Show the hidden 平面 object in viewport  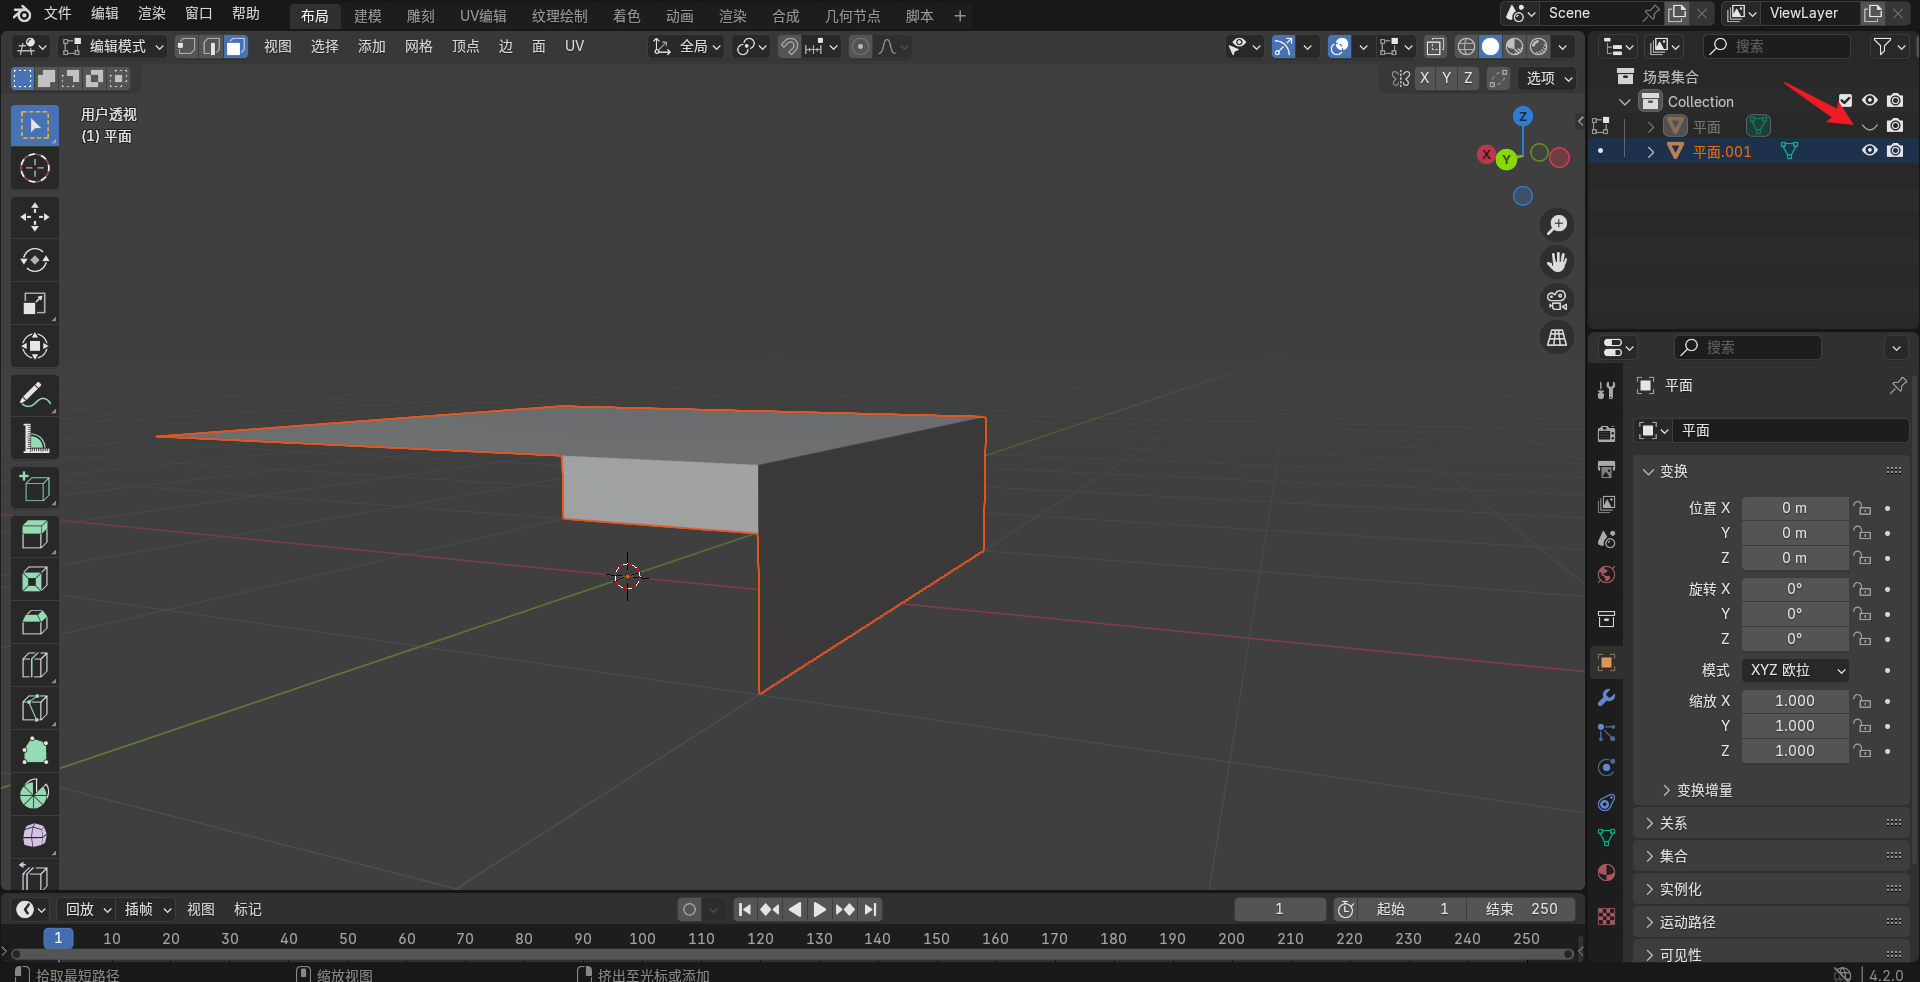pos(1869,126)
